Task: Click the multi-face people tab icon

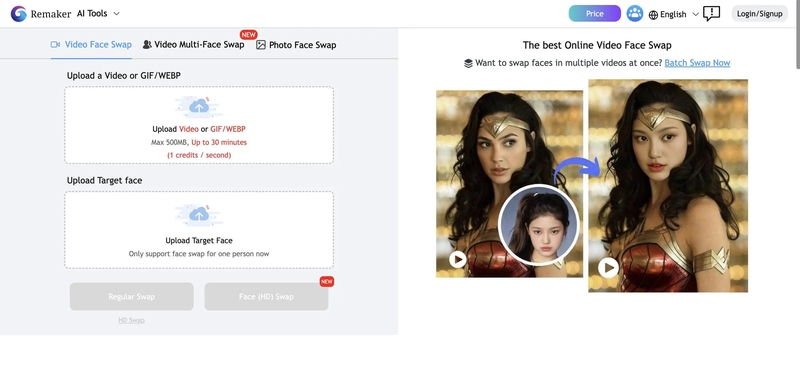Action: tap(147, 44)
